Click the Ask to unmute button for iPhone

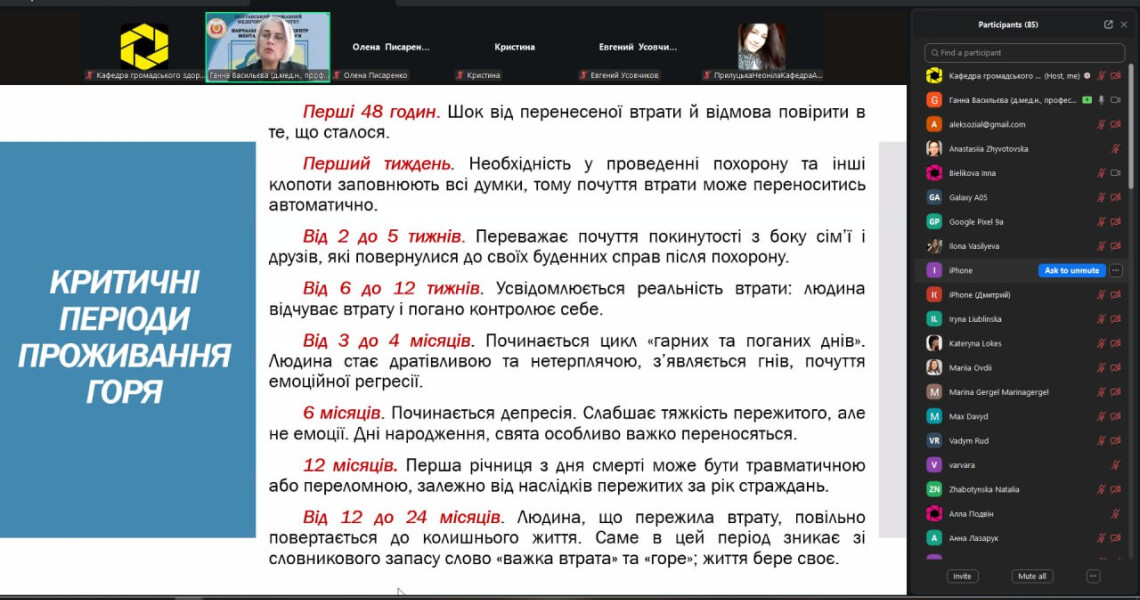(x=1071, y=270)
